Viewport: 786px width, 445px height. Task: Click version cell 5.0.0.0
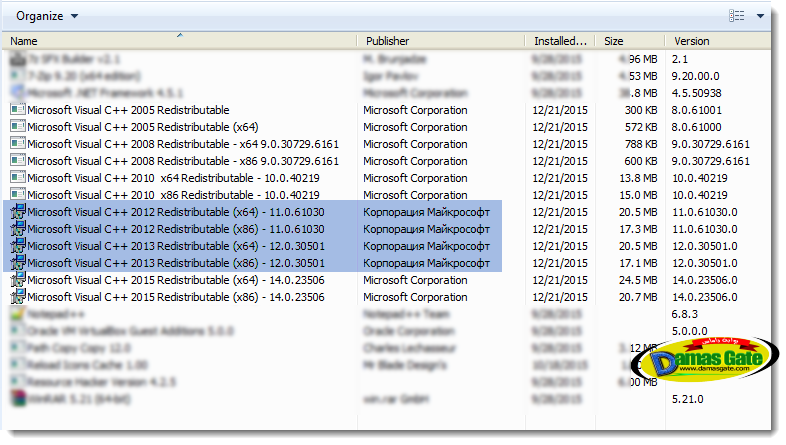click(x=690, y=331)
